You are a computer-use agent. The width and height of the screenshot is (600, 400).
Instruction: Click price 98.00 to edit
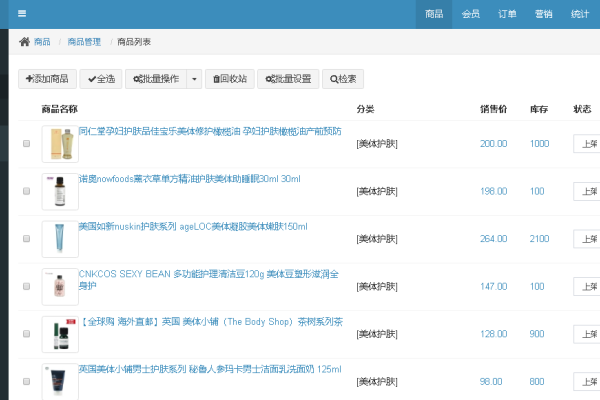click(x=491, y=382)
